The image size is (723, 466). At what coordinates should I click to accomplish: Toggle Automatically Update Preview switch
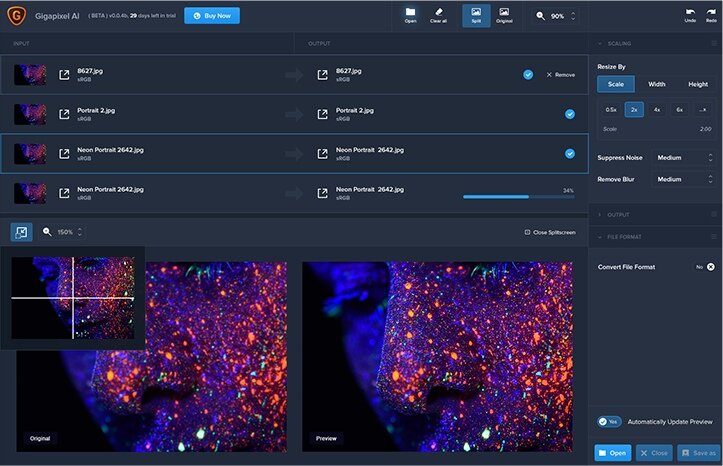pos(609,422)
